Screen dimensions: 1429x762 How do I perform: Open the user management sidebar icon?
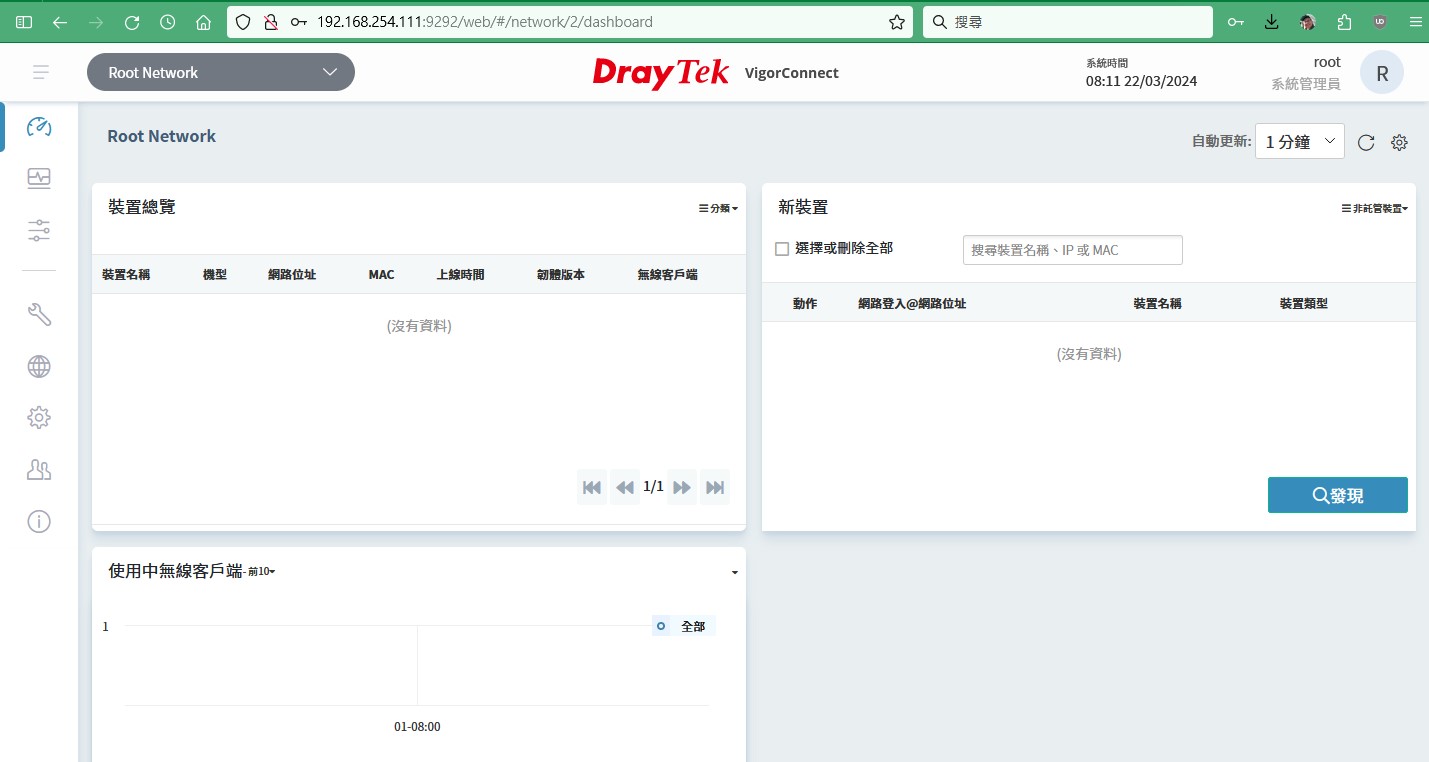(x=39, y=470)
